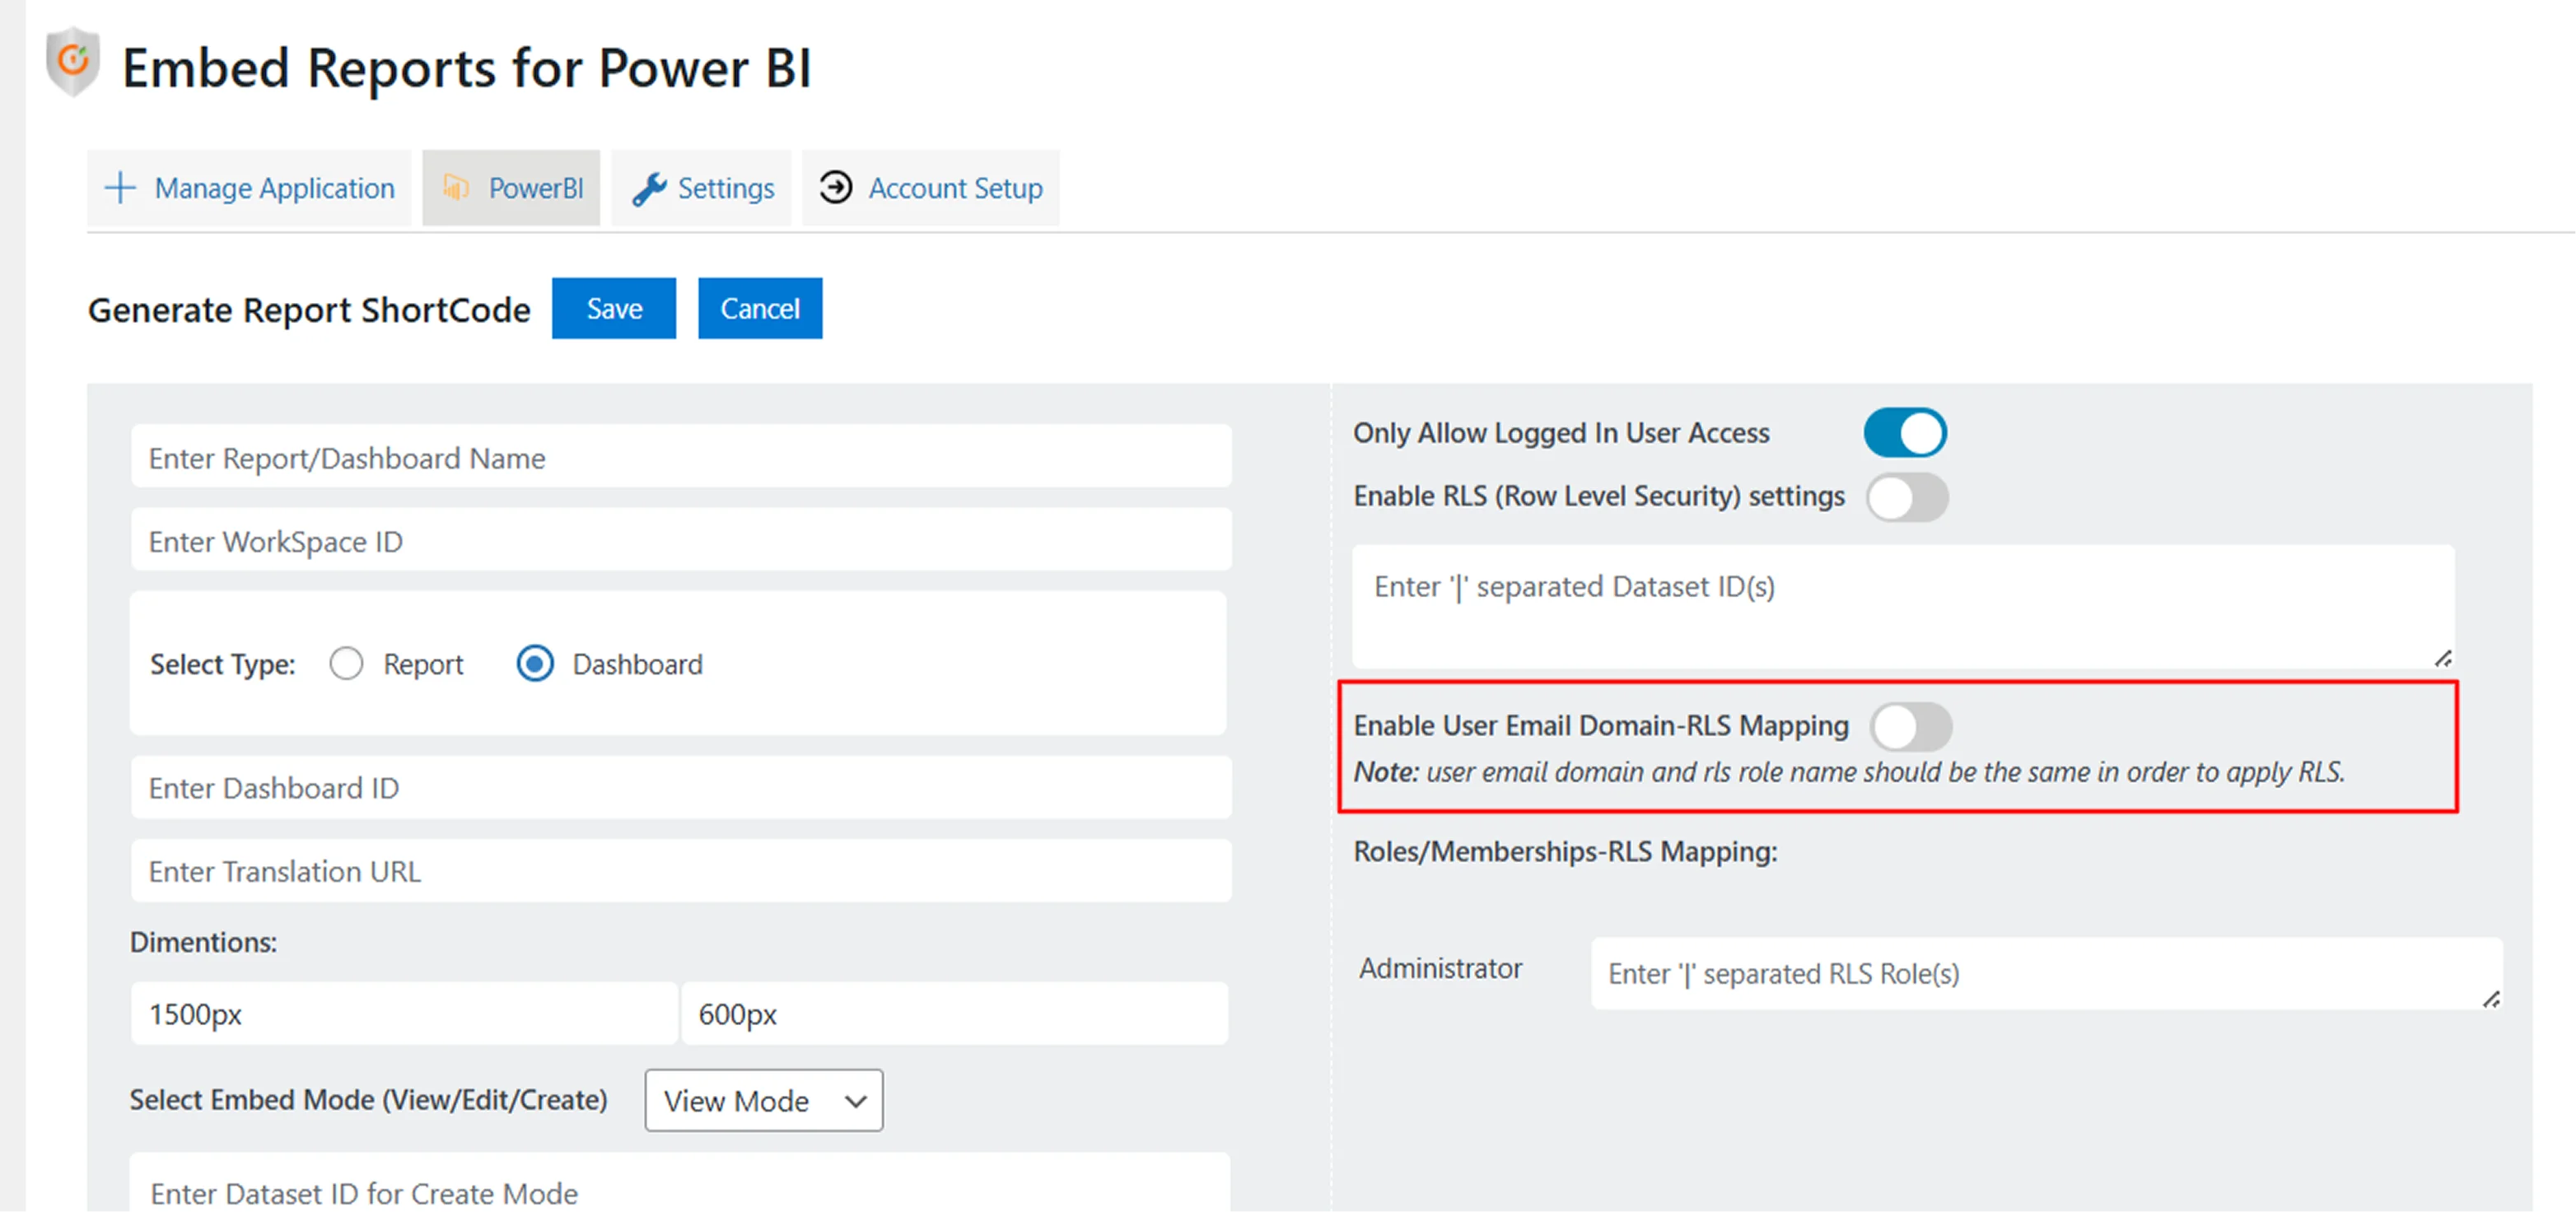Click Select Embed Mode (View/Edit/Create) label
The width and height of the screenshot is (2576, 1212).
368,1100
